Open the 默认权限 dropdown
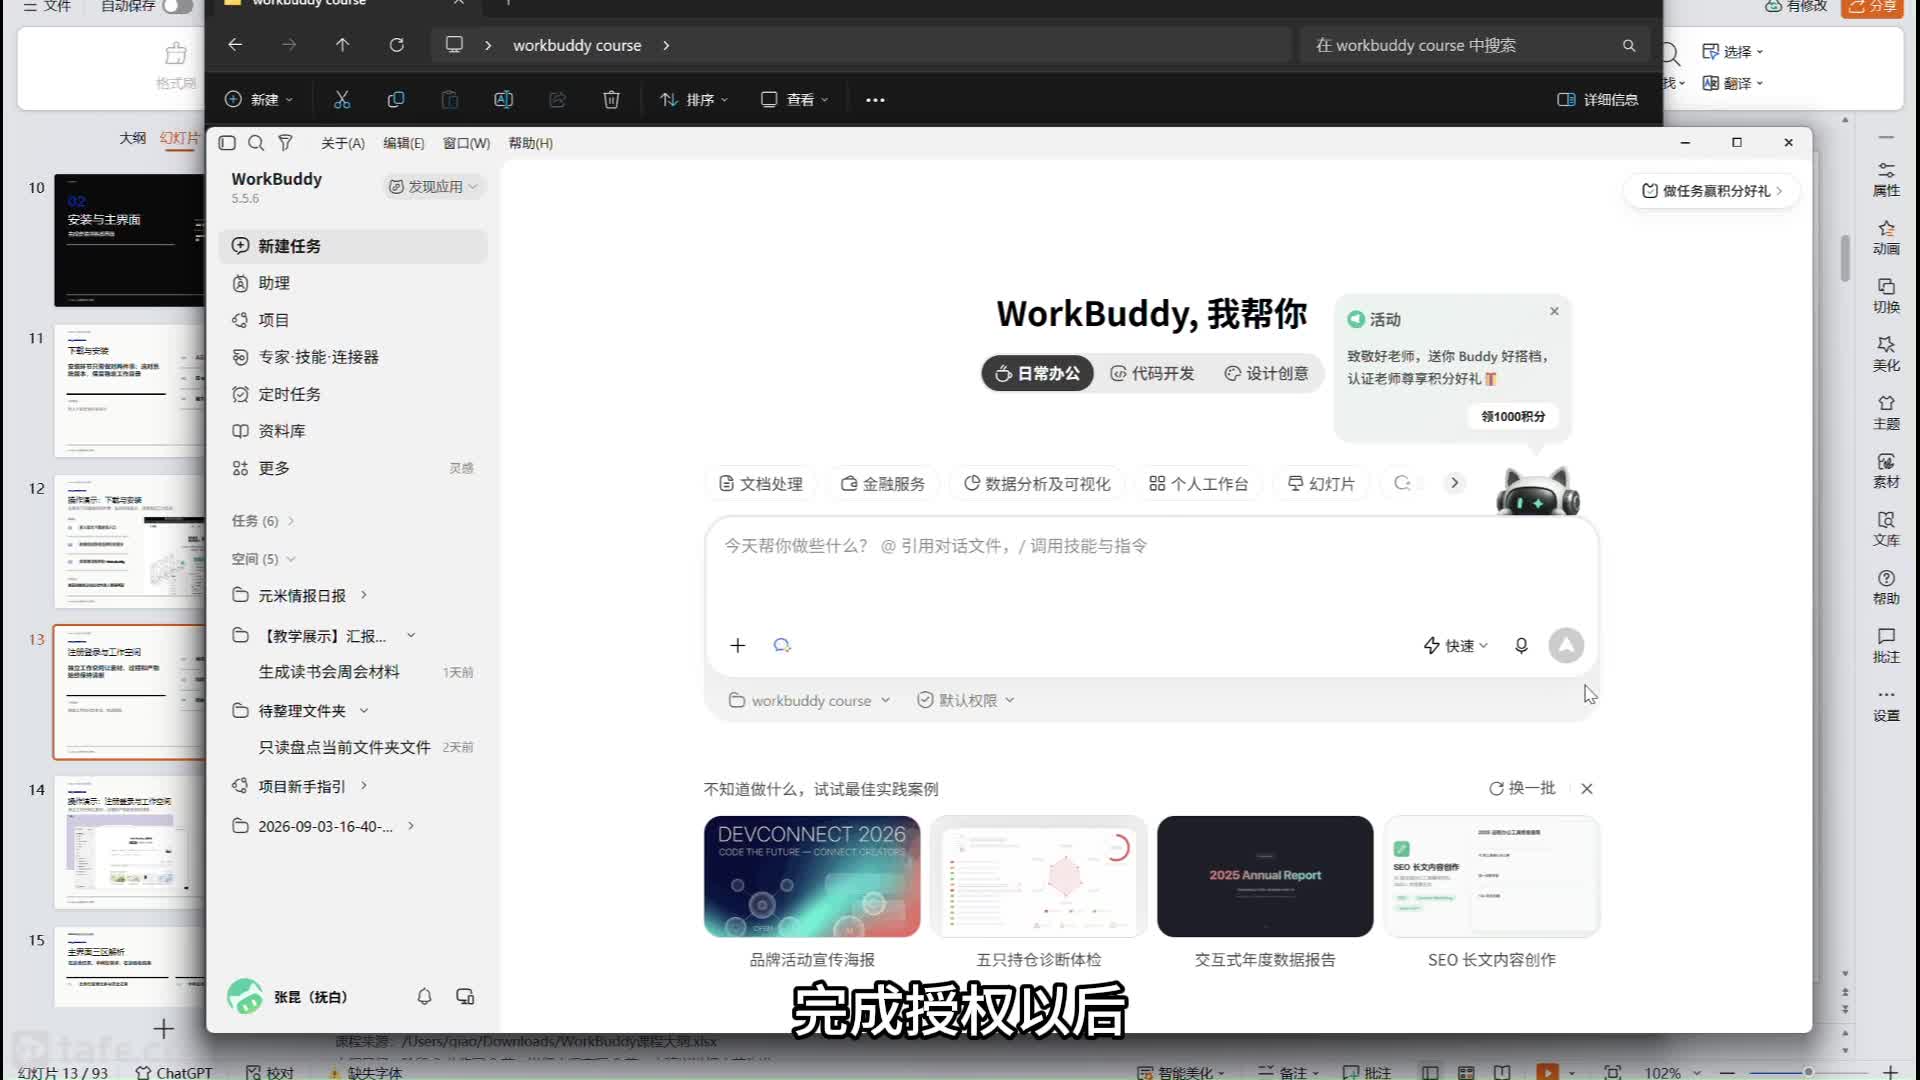This screenshot has height=1080, width=1920. click(966, 700)
